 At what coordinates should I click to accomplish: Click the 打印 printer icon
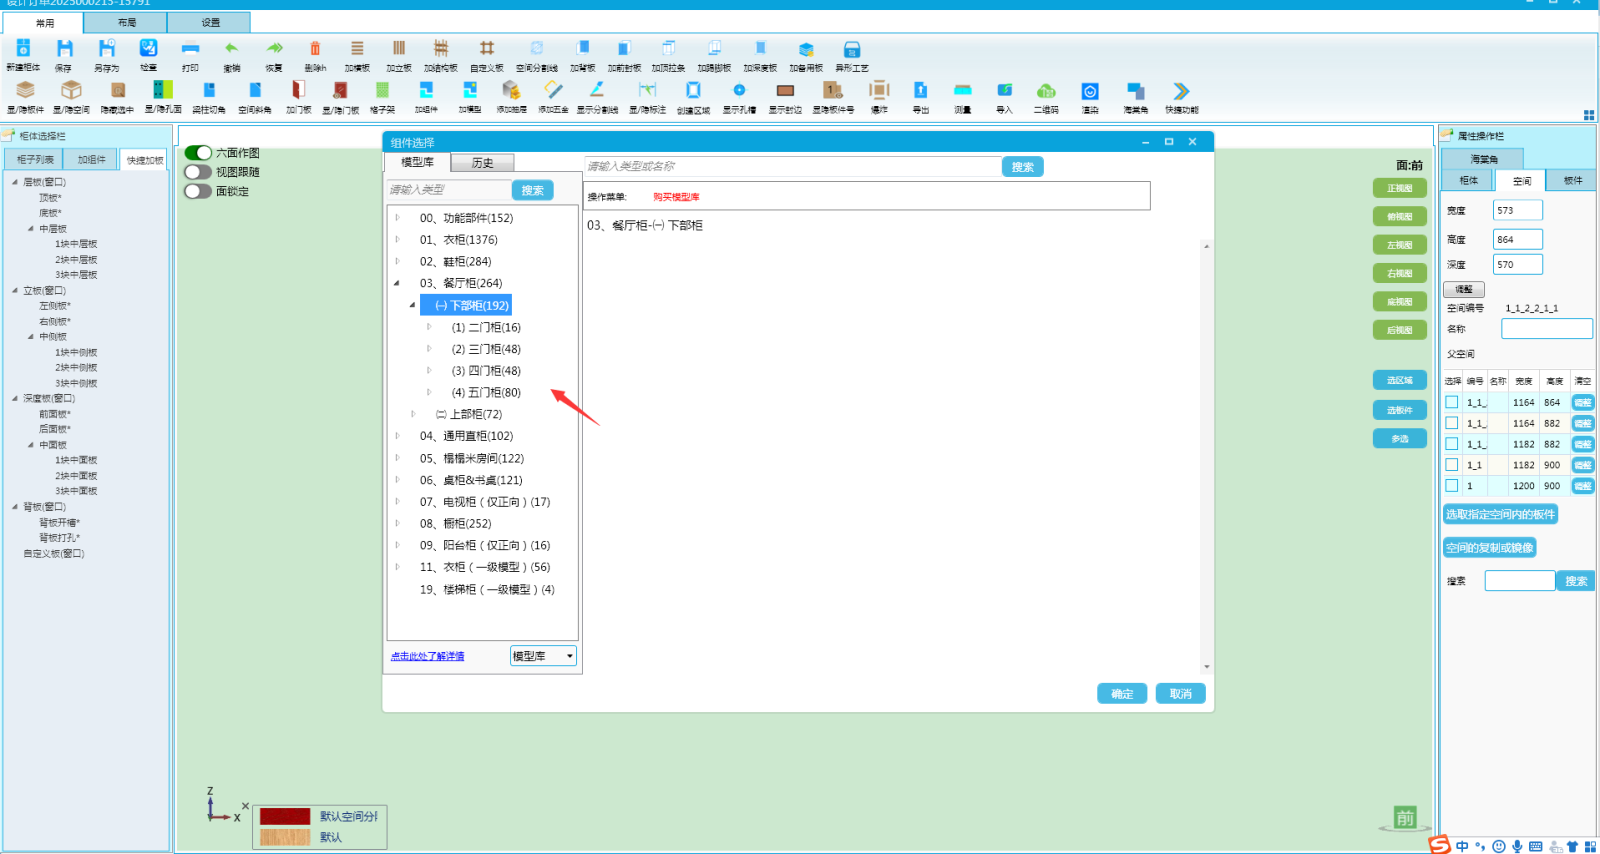190,50
